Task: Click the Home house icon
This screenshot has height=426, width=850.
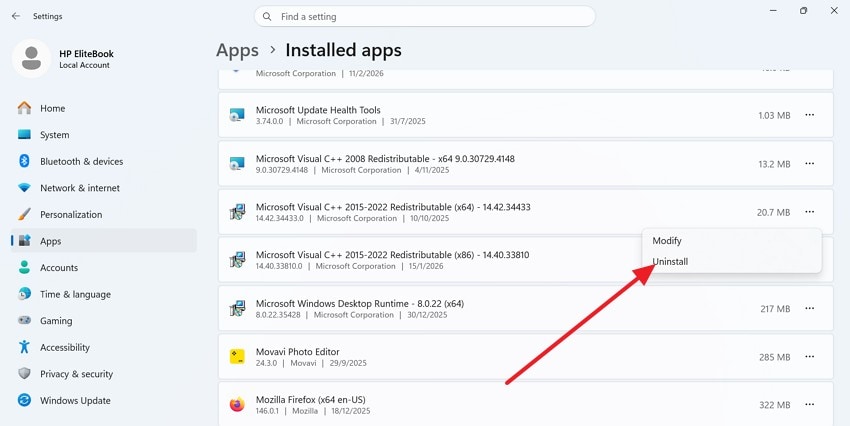Action: (24, 108)
